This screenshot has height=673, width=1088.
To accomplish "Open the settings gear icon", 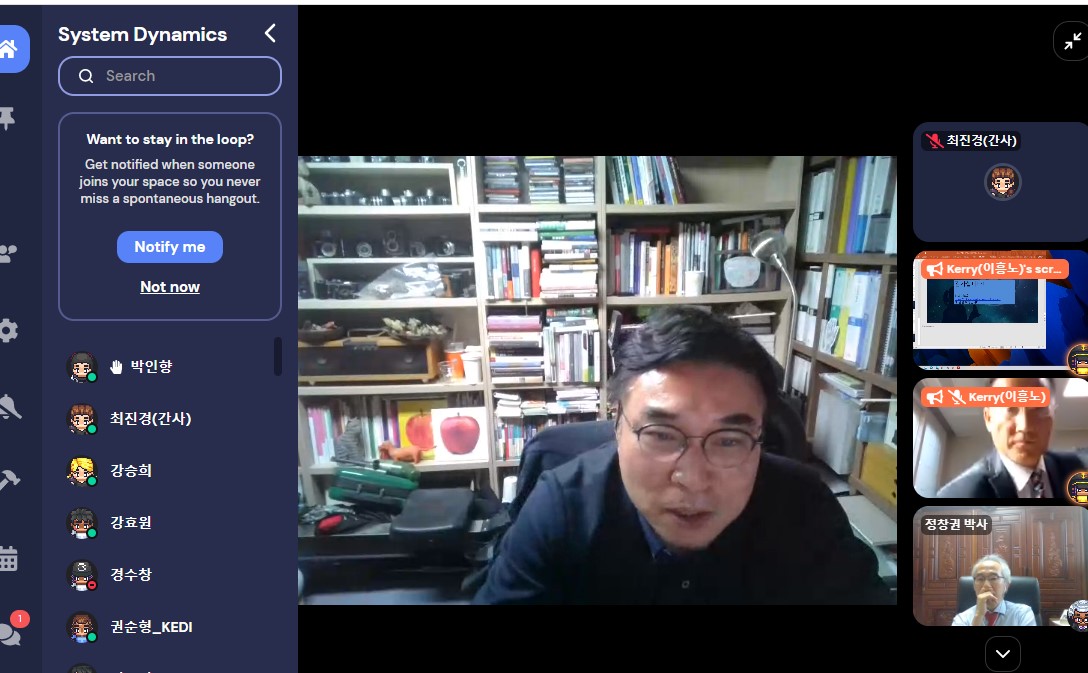I will click(x=9, y=331).
